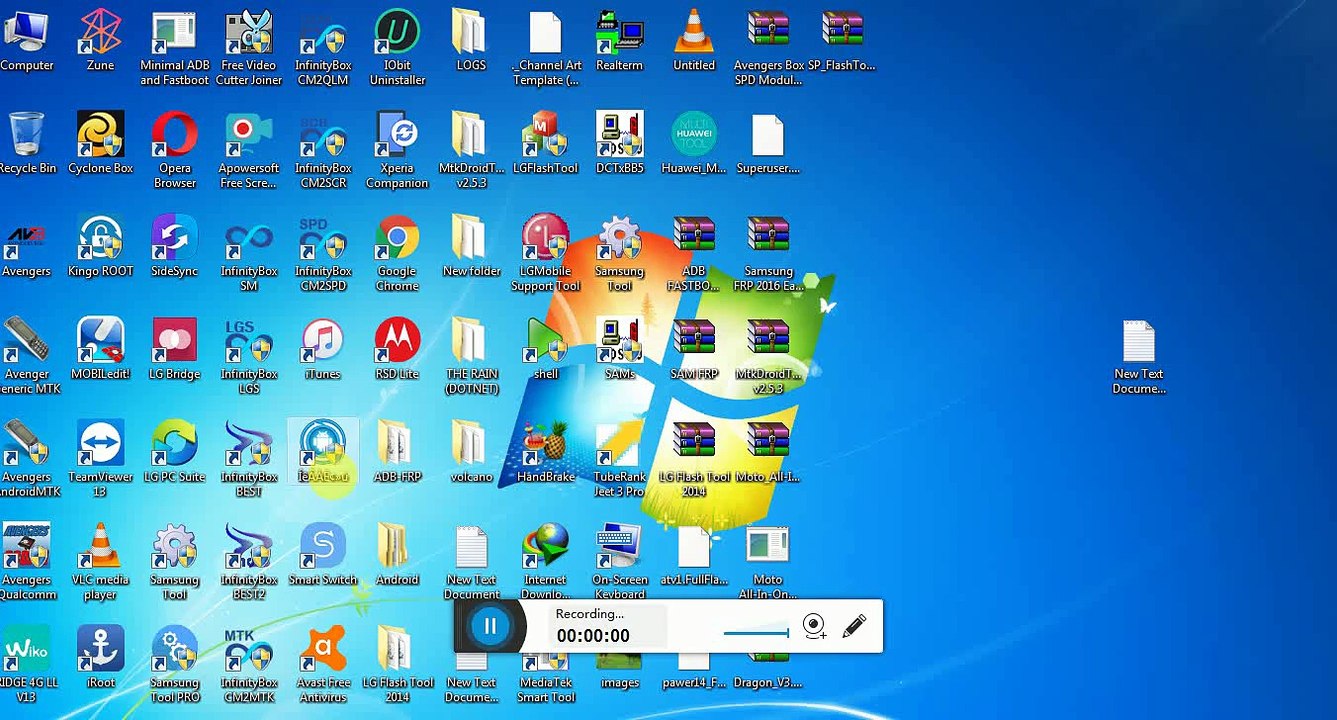Select the RSD Lite Motorola icon

click(x=397, y=349)
